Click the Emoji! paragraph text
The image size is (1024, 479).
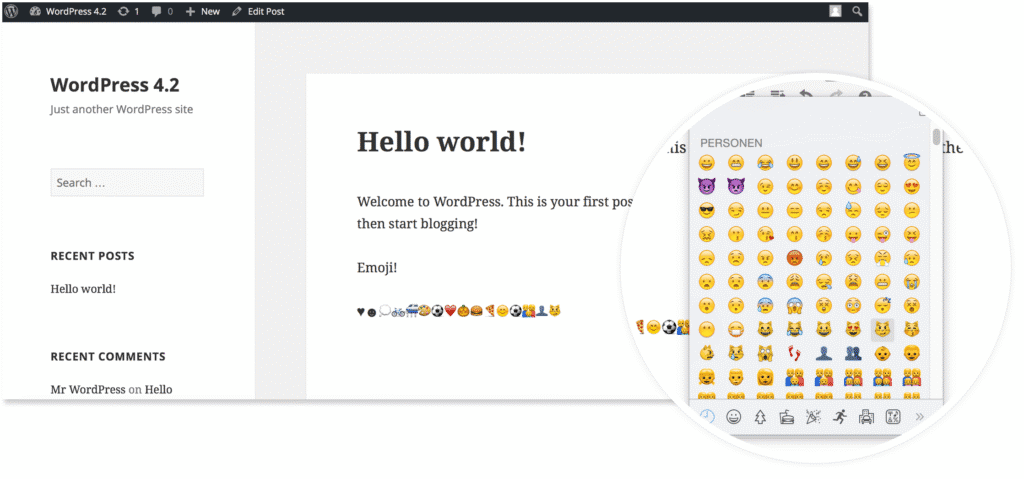377,267
